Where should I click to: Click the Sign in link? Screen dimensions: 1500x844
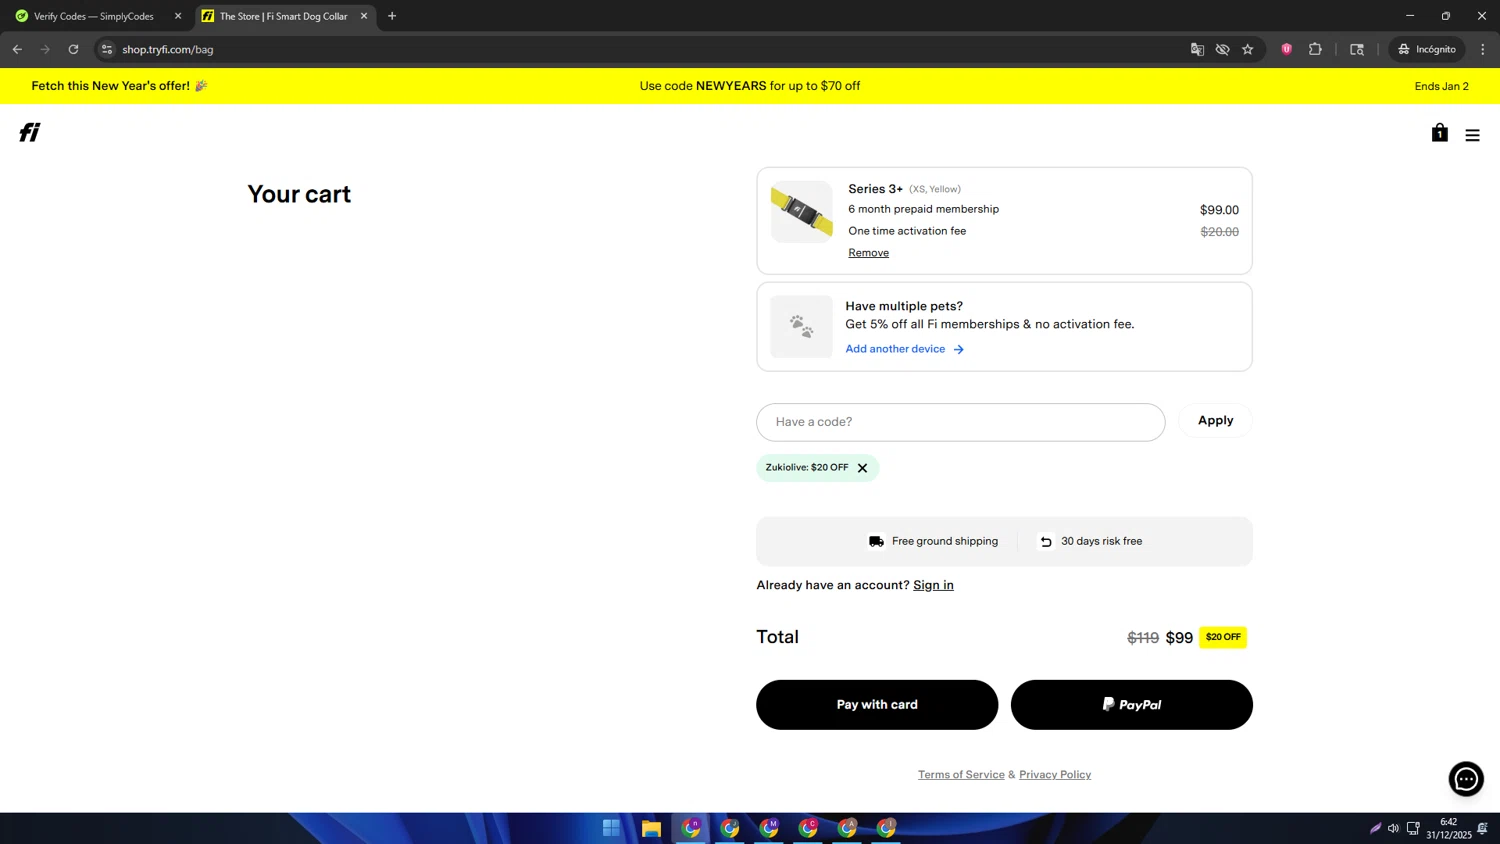click(933, 585)
